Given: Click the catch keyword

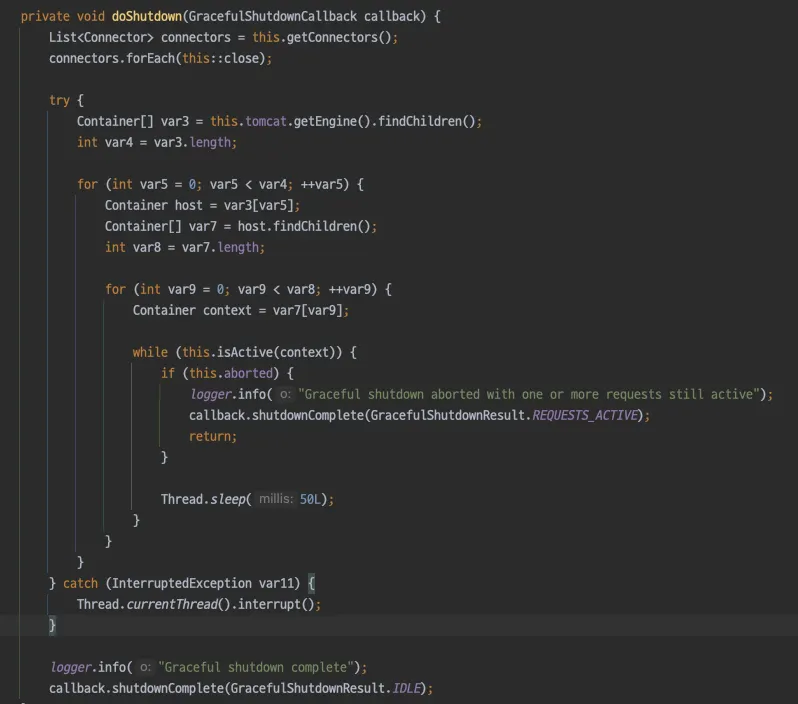Looking at the screenshot, I should point(80,583).
